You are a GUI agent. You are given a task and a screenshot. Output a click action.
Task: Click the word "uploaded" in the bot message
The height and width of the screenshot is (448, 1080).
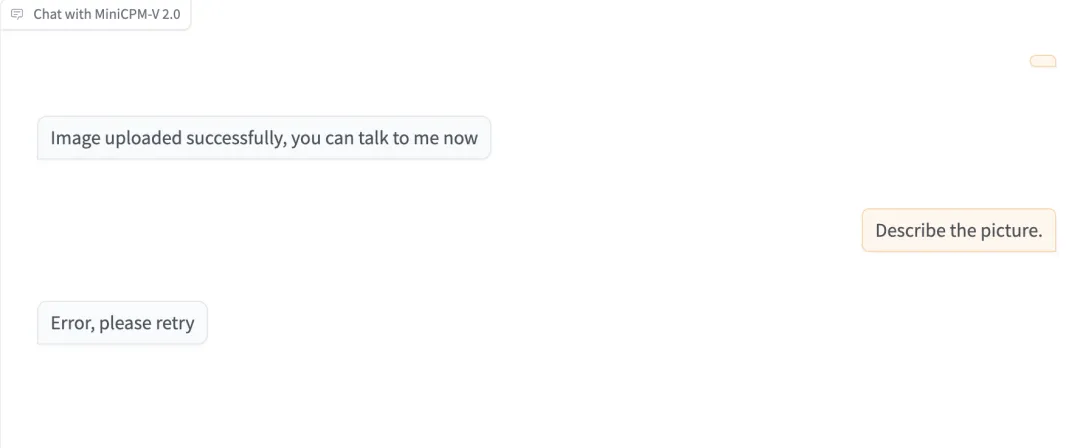click(143, 138)
